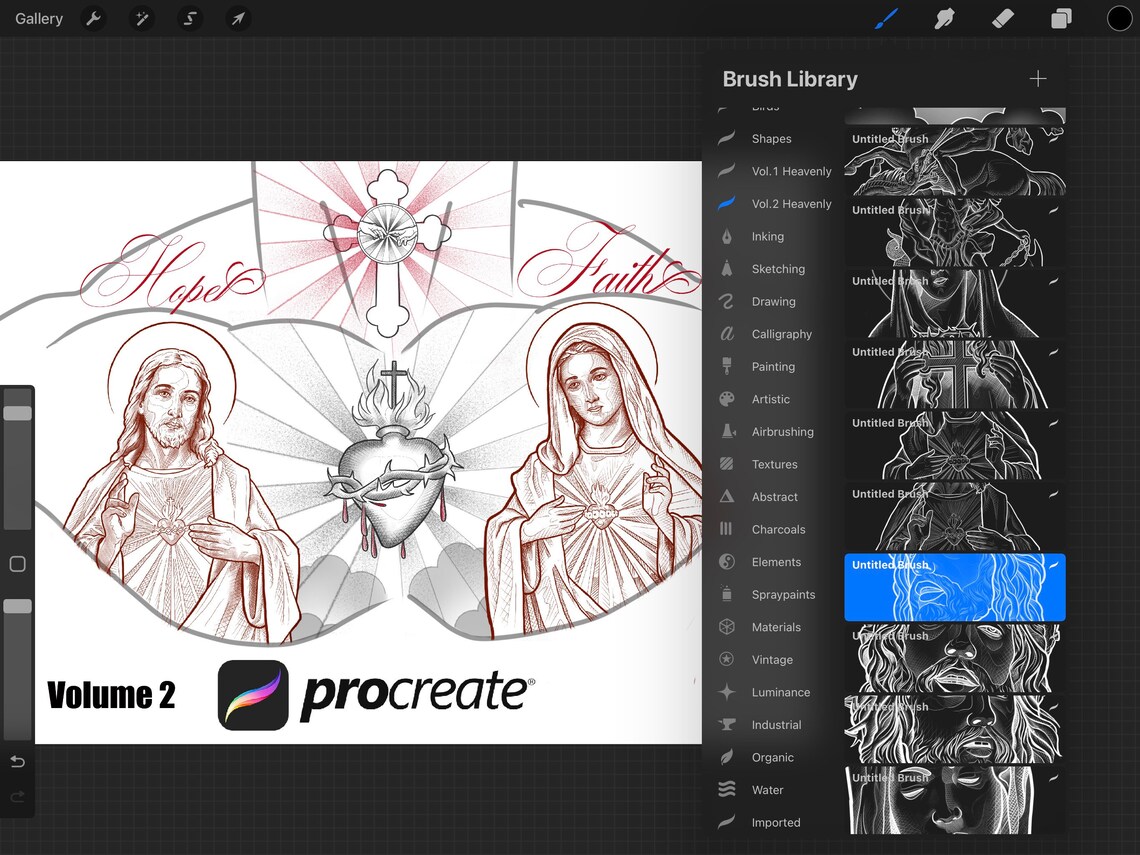Create a new brush with the plus button

tap(1038, 78)
